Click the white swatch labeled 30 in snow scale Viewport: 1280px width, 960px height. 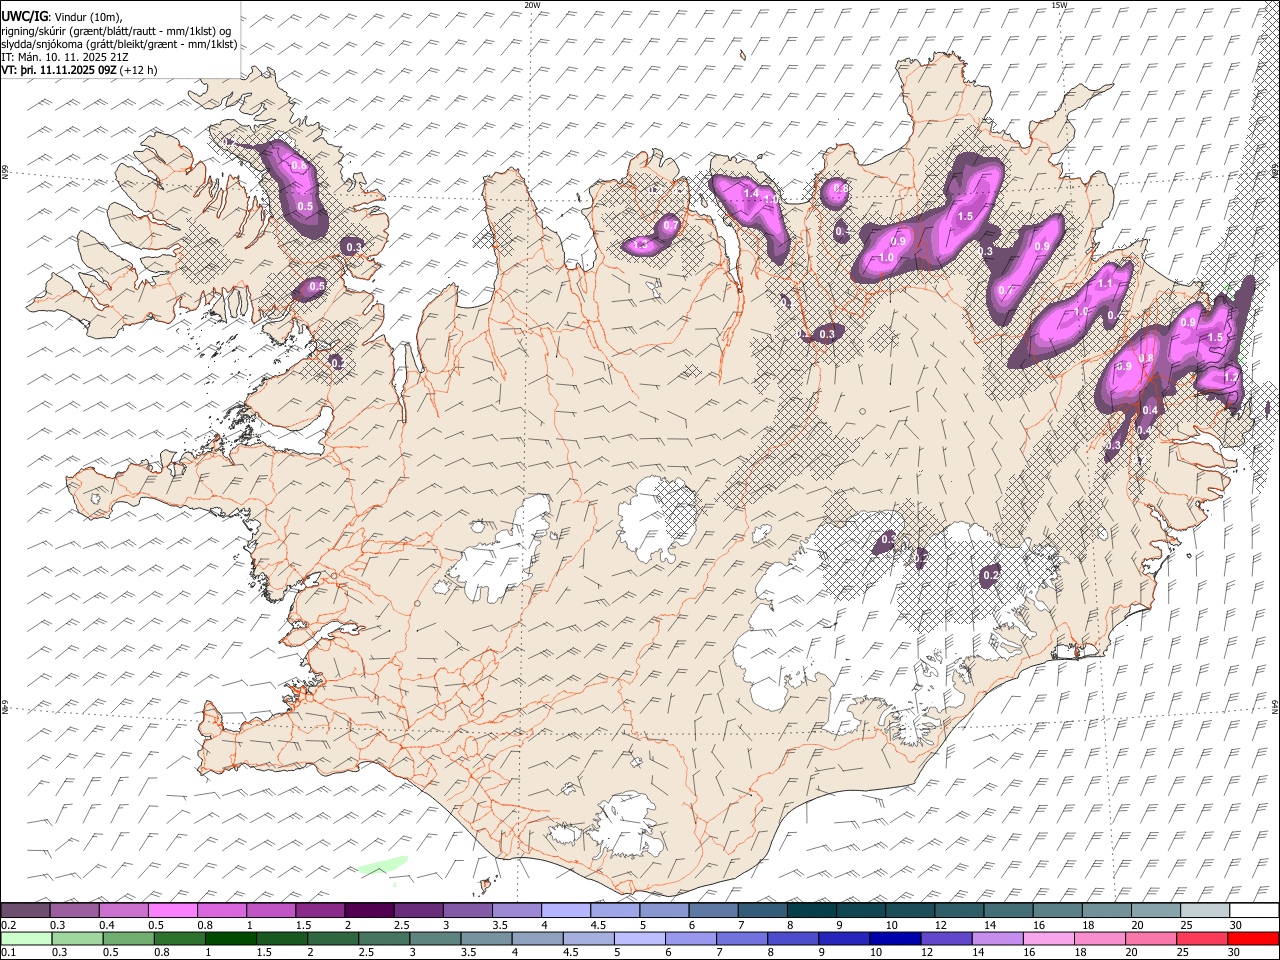coord(1252,910)
